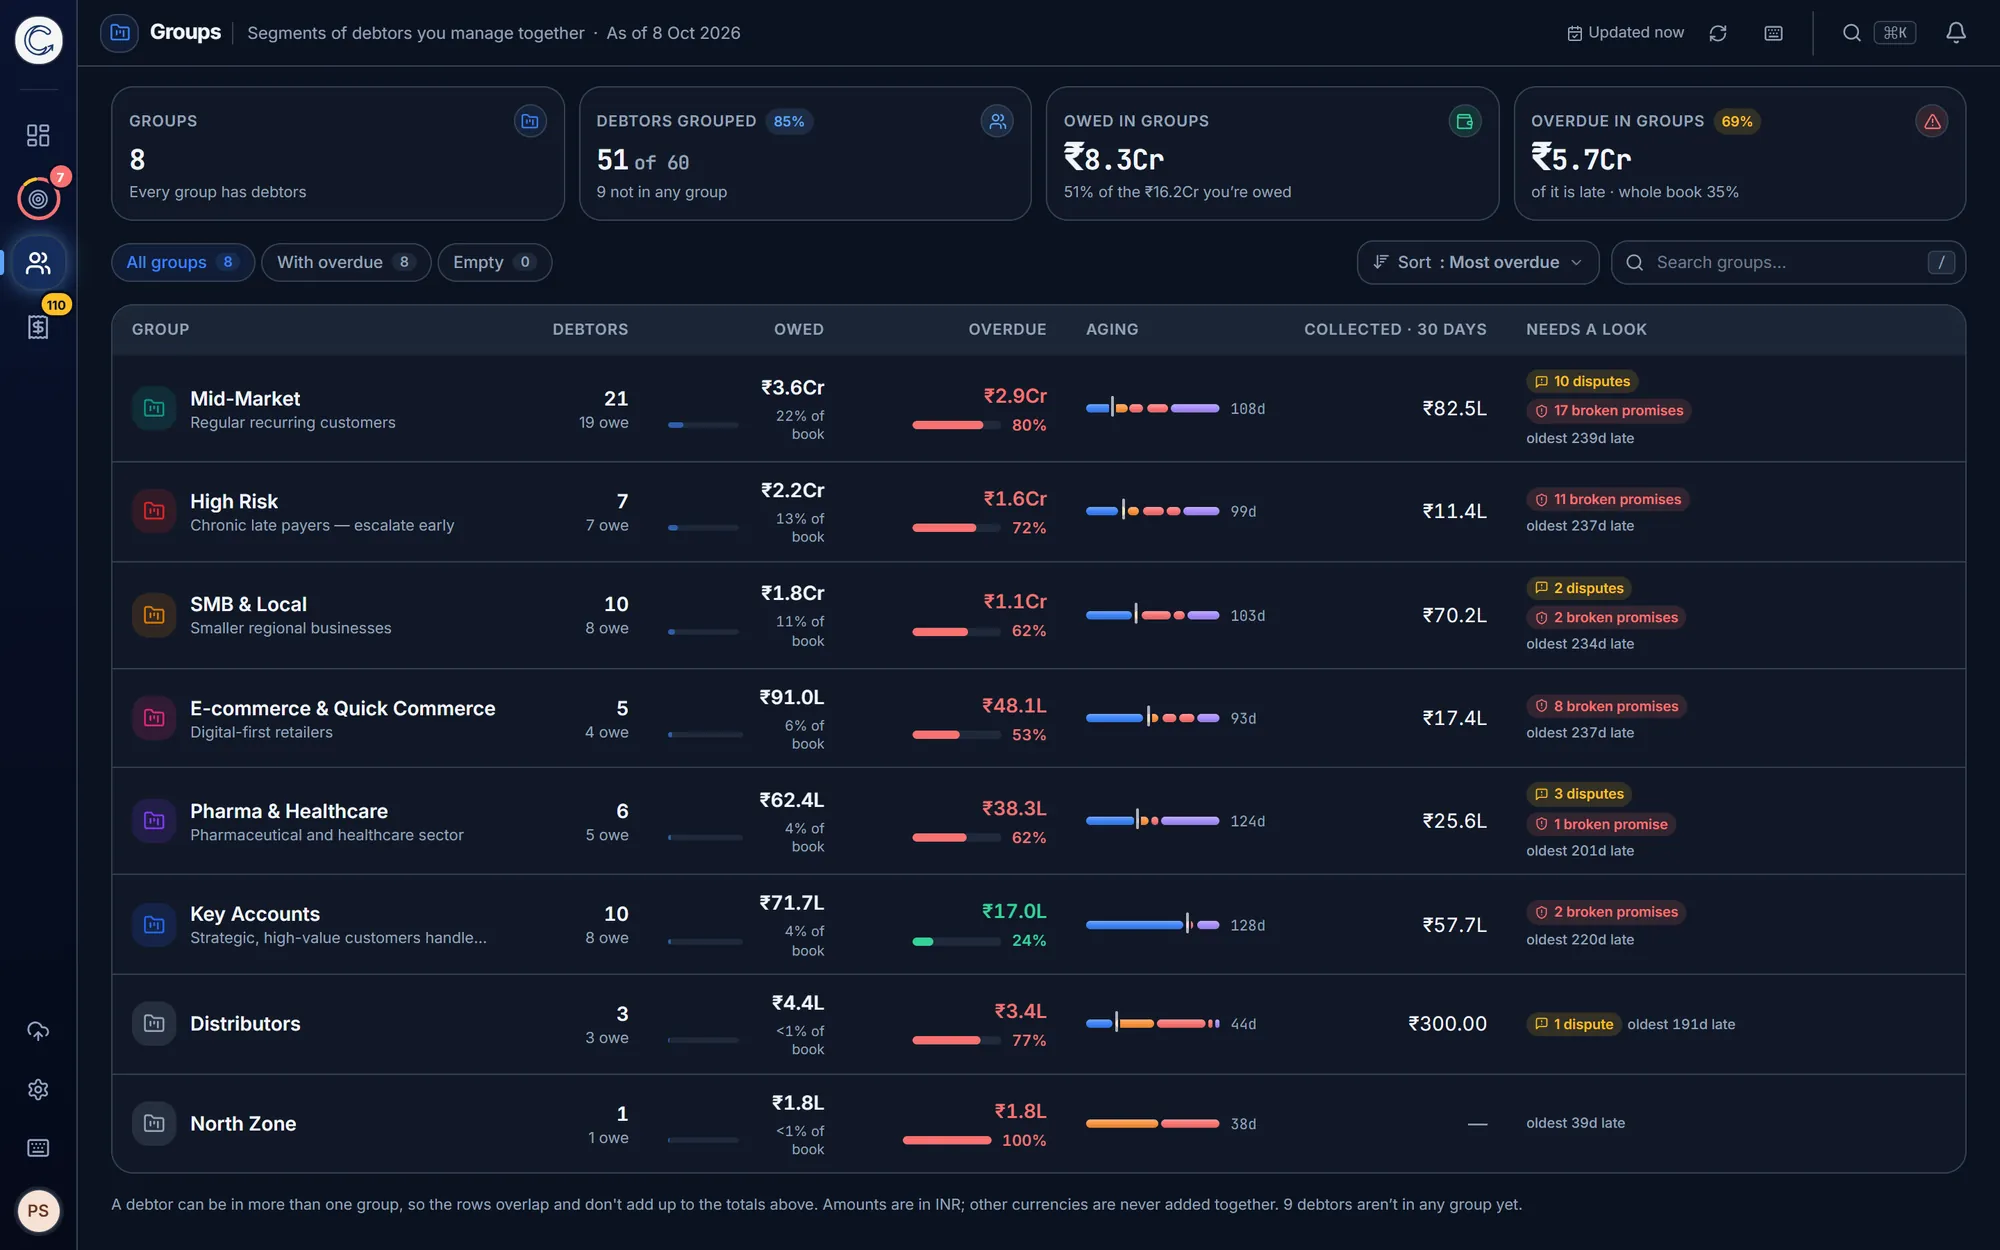Click the ⌘K shortcut button
The image size is (2000, 1250).
pyautogui.click(x=1895, y=33)
